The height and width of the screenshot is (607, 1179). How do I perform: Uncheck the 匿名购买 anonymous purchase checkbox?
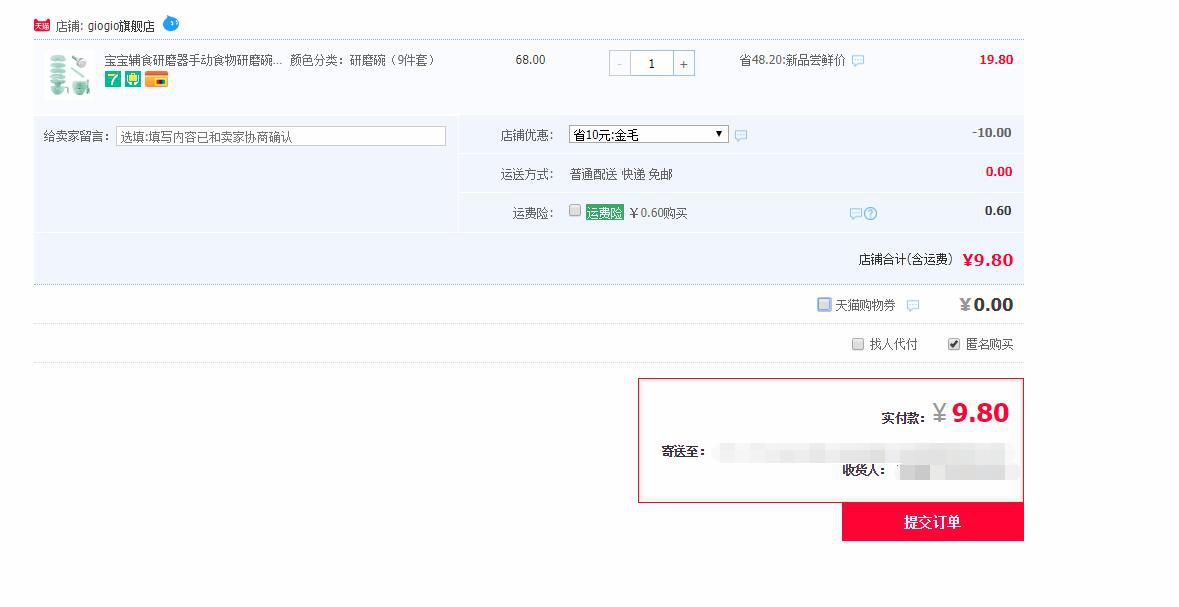tap(954, 344)
